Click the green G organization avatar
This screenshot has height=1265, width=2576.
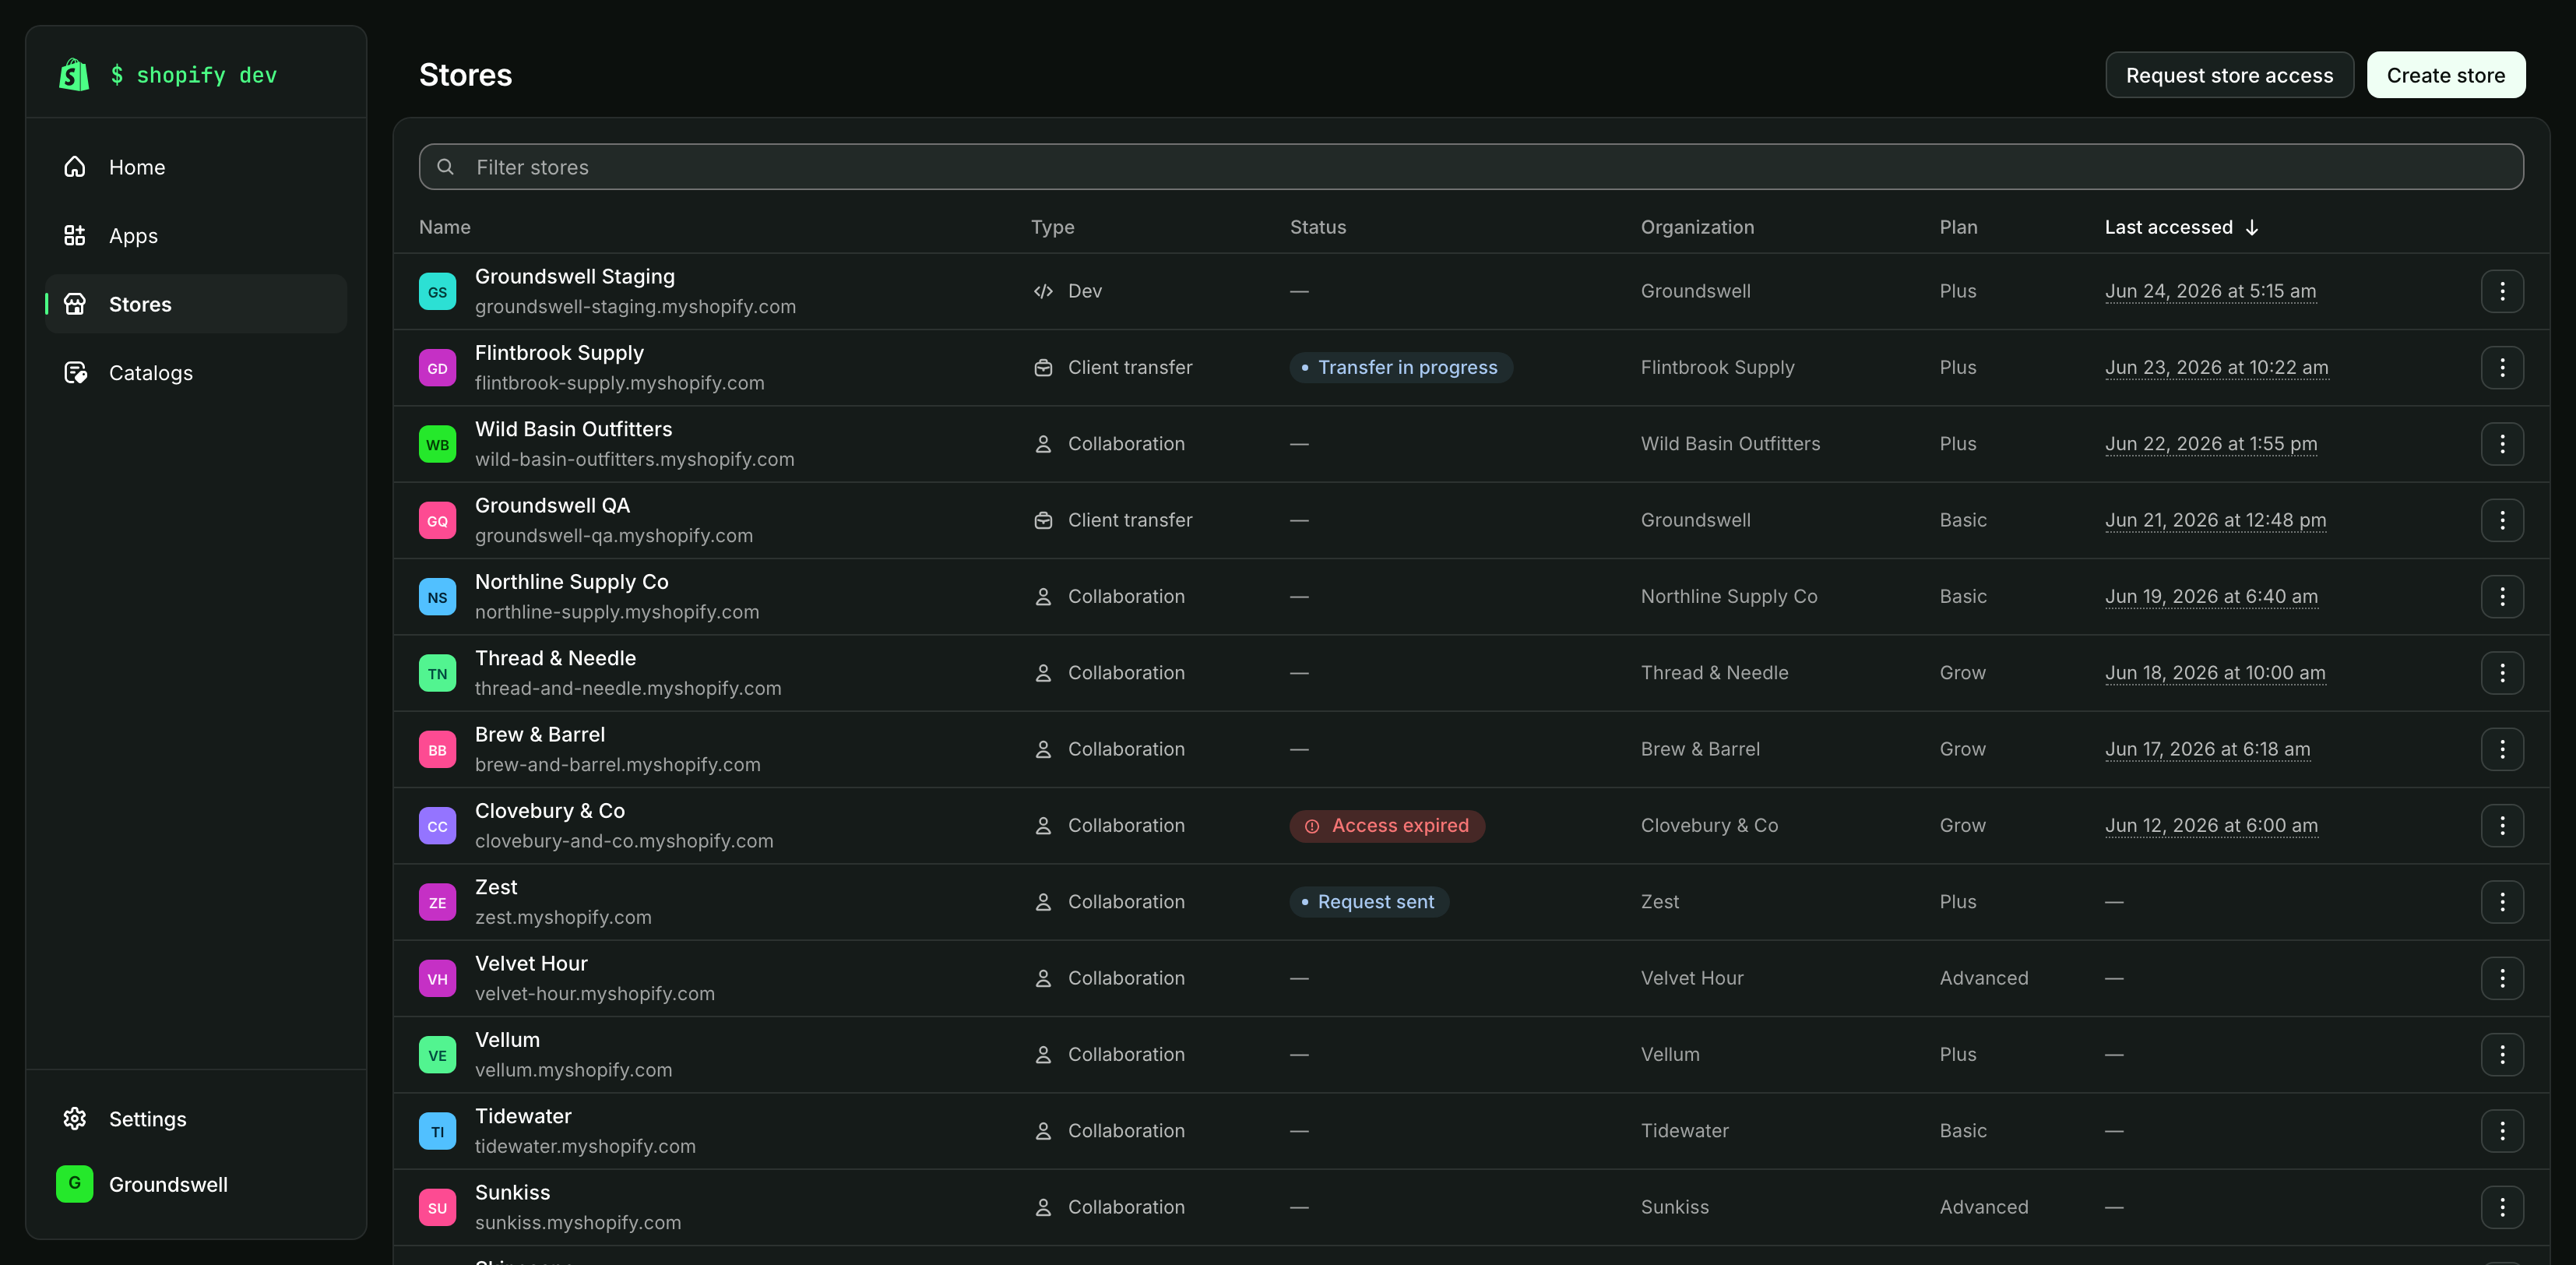(75, 1184)
